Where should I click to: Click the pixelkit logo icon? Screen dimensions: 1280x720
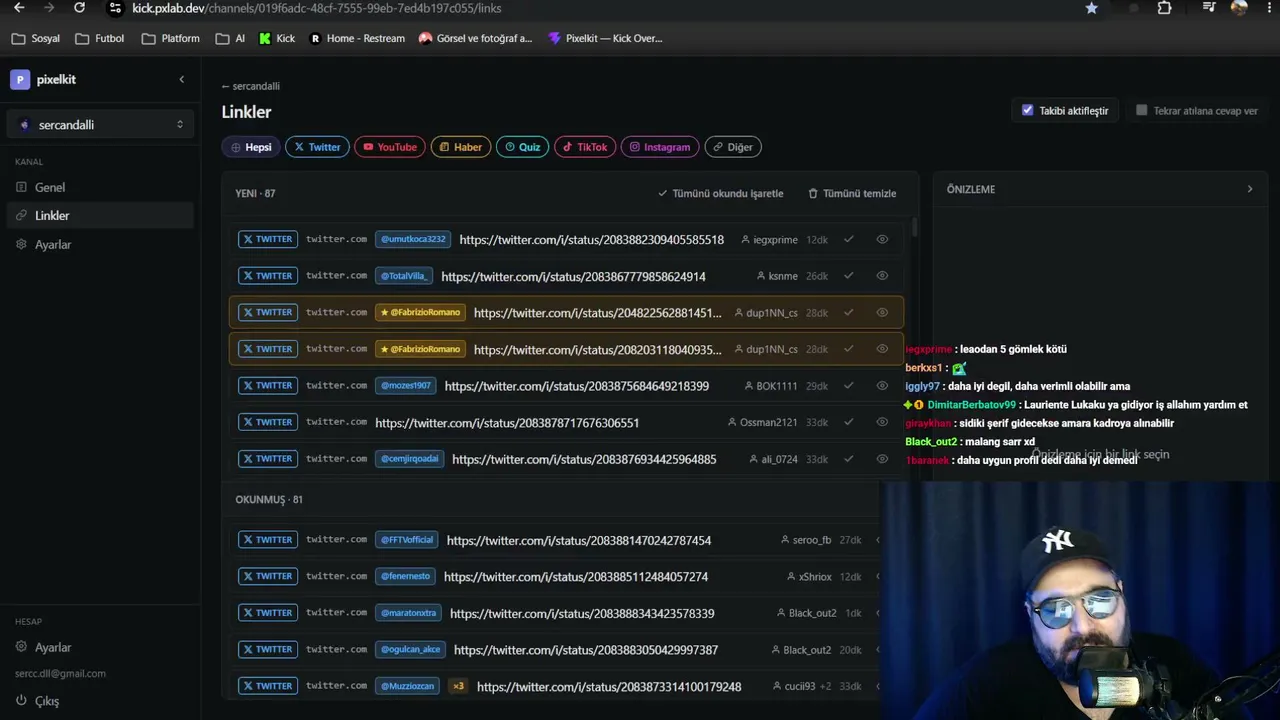pyautogui.click(x=20, y=80)
